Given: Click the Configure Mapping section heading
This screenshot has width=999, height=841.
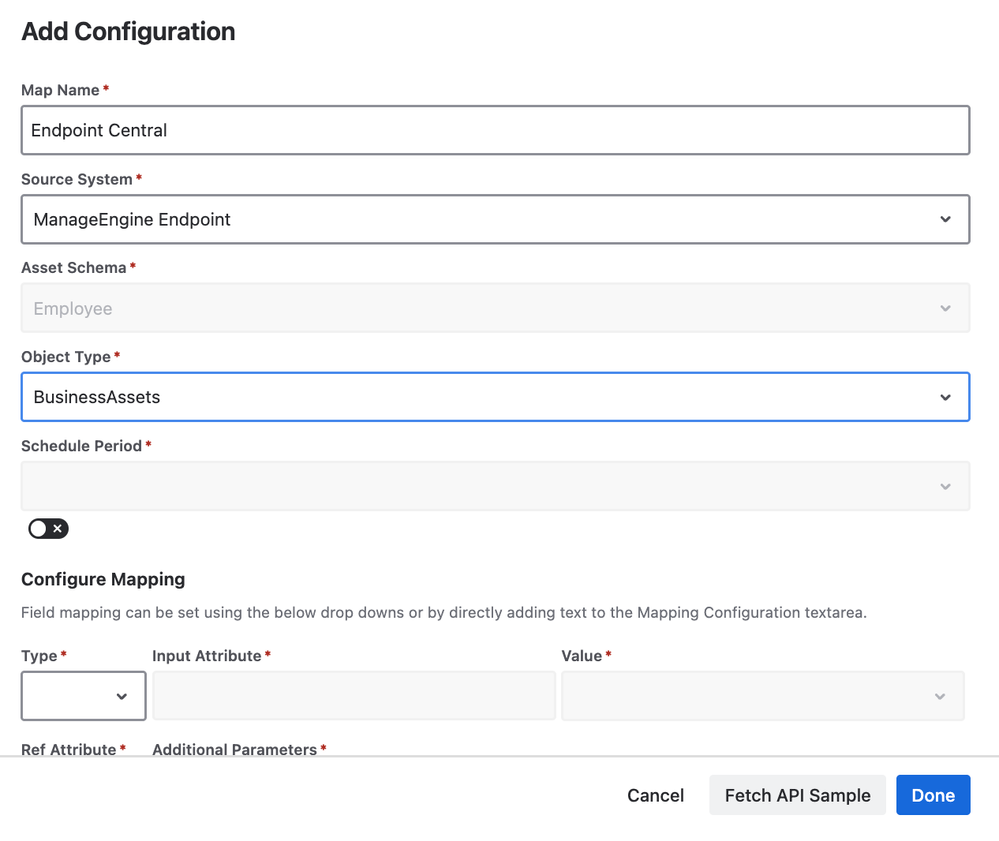Looking at the screenshot, I should pyautogui.click(x=103, y=580).
